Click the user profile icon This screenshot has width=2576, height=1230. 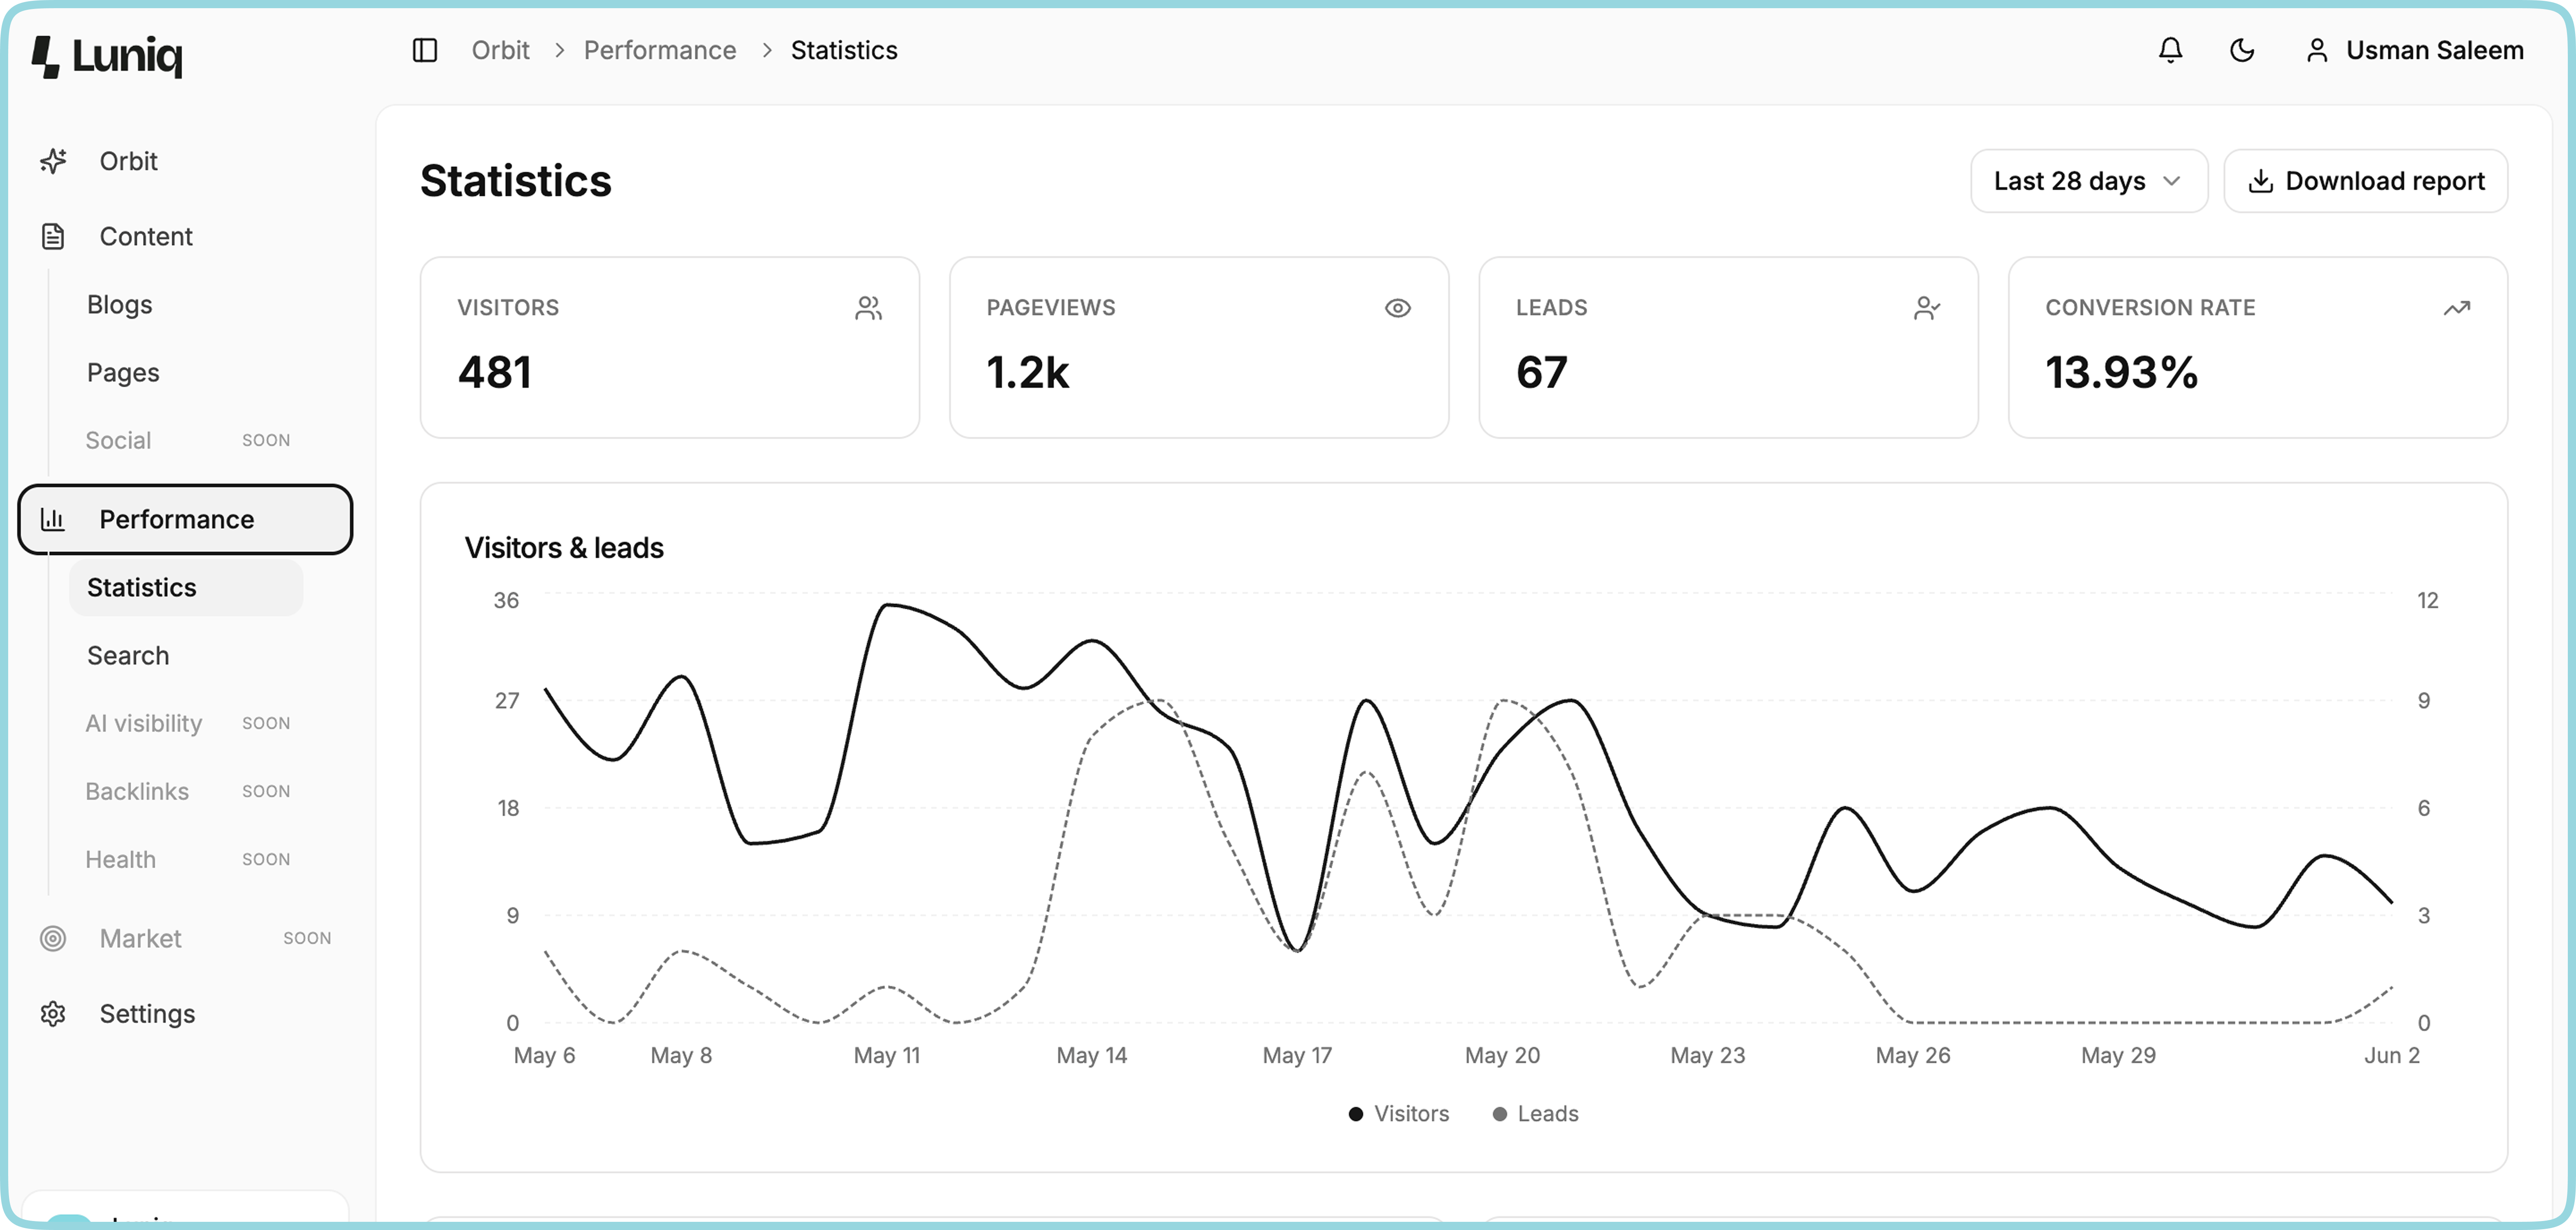point(2317,50)
